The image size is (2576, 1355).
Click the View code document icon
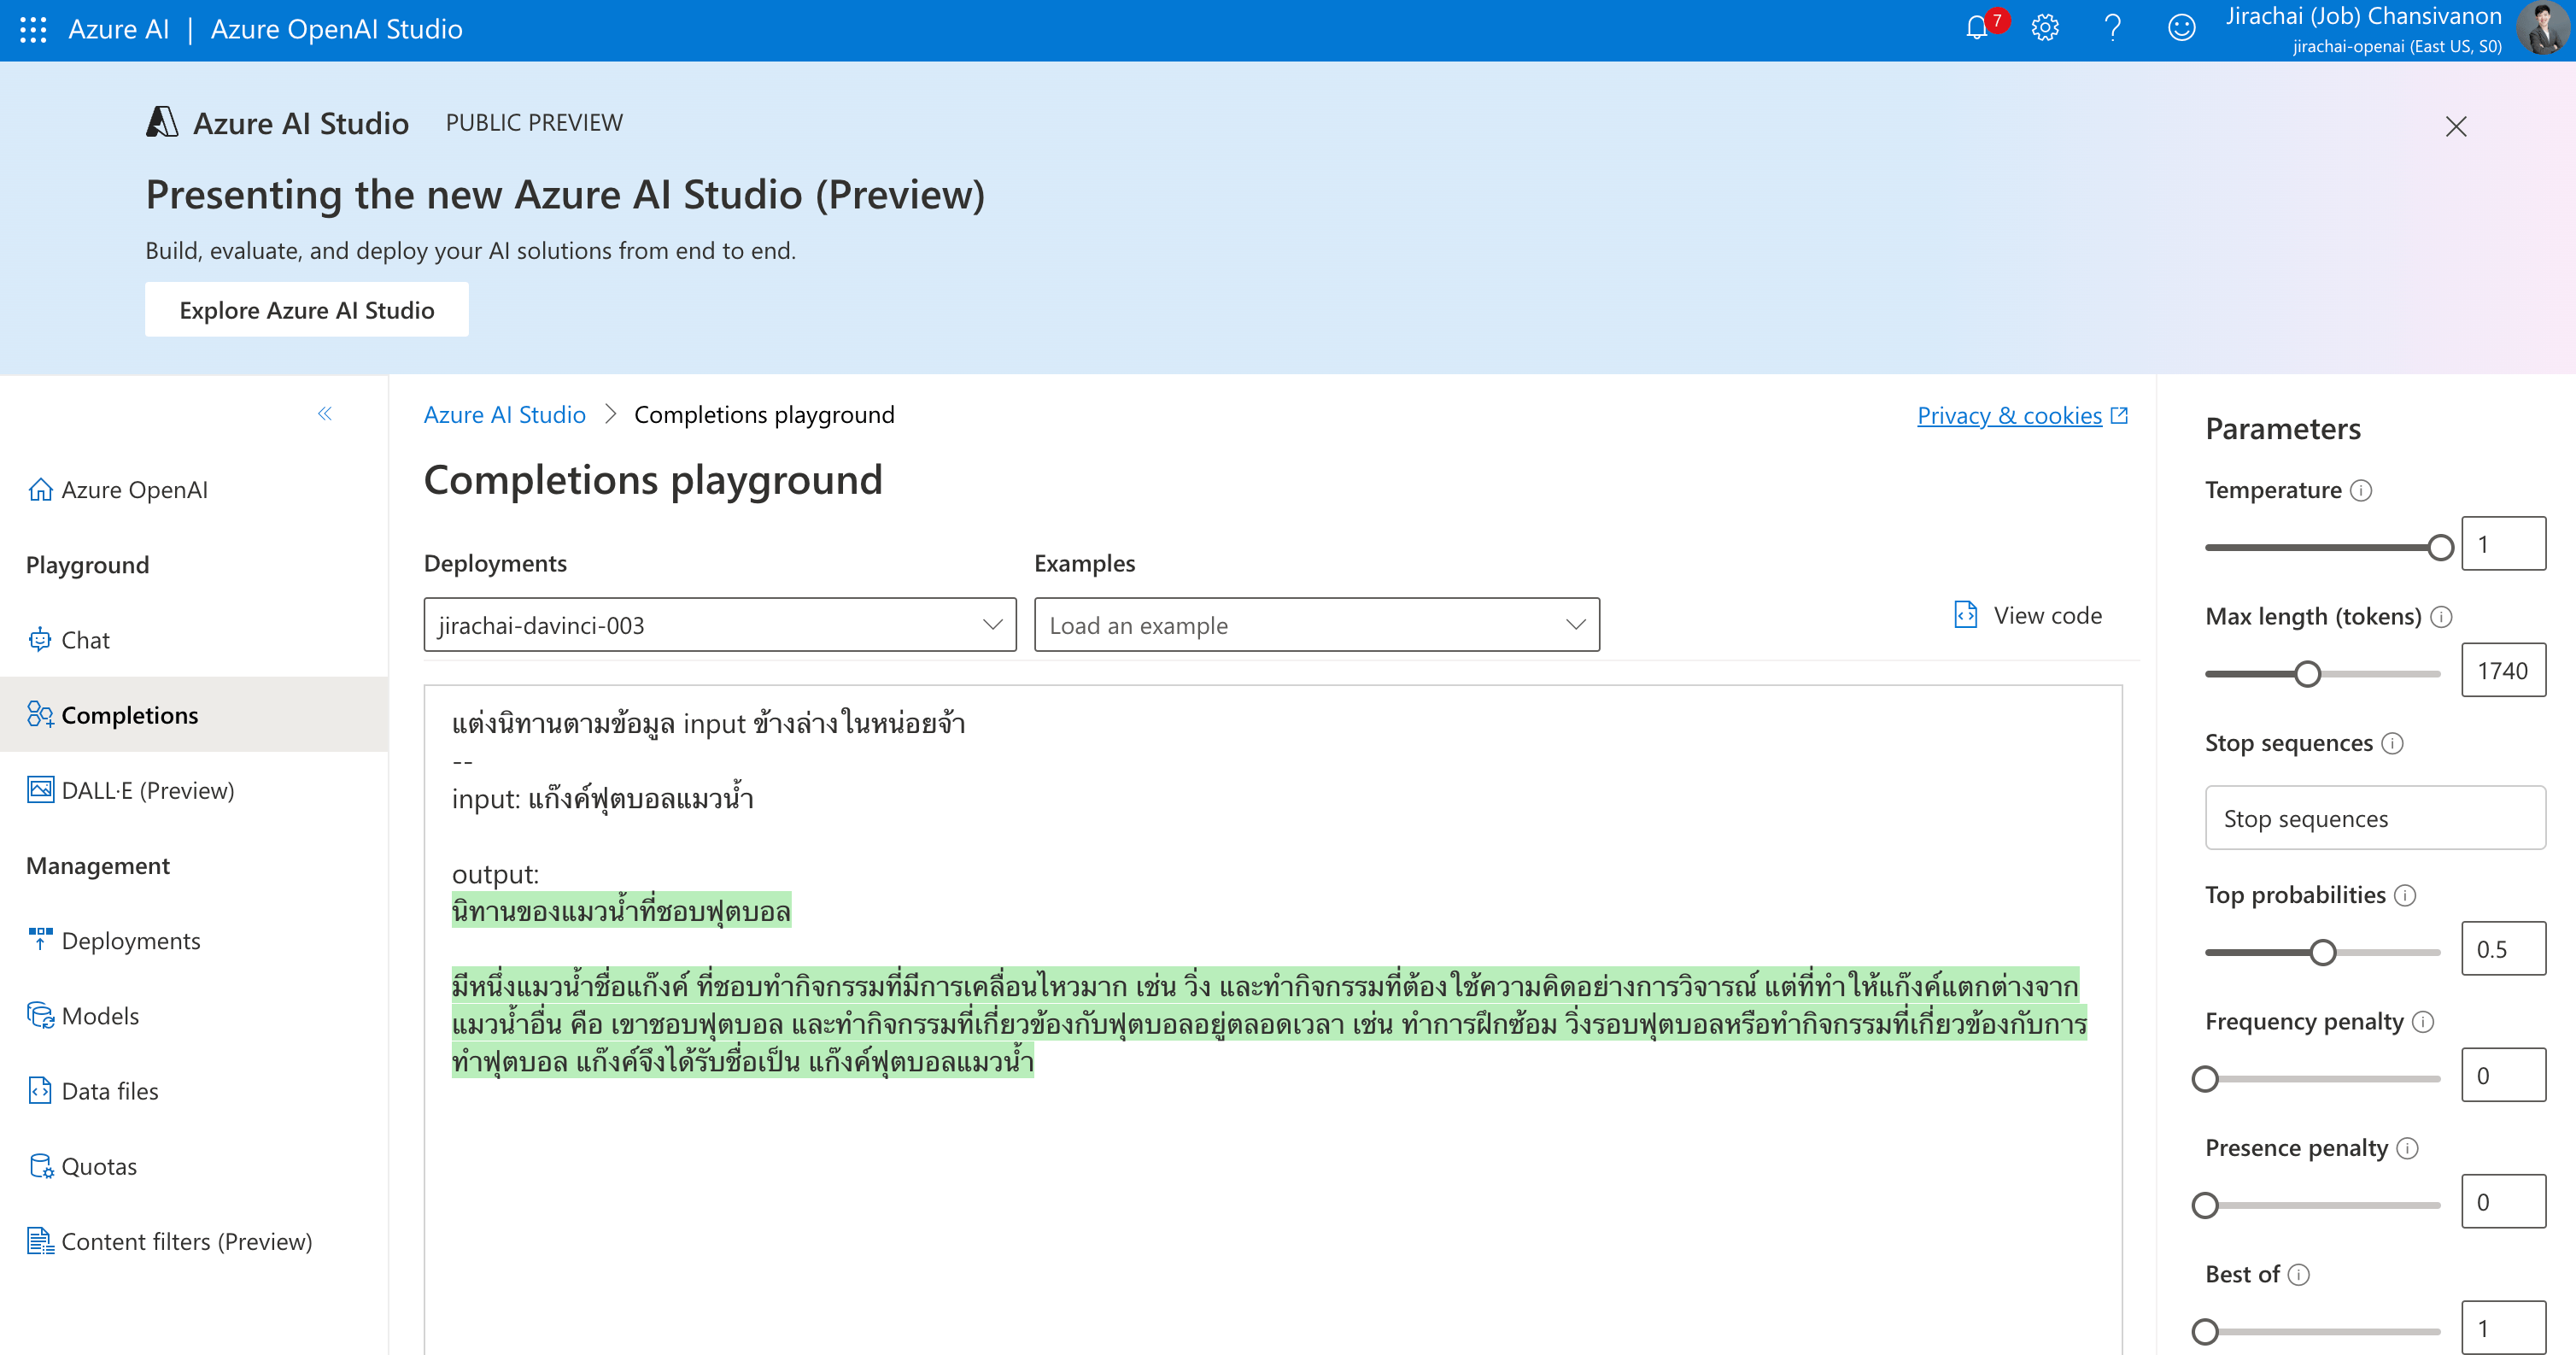1965,615
